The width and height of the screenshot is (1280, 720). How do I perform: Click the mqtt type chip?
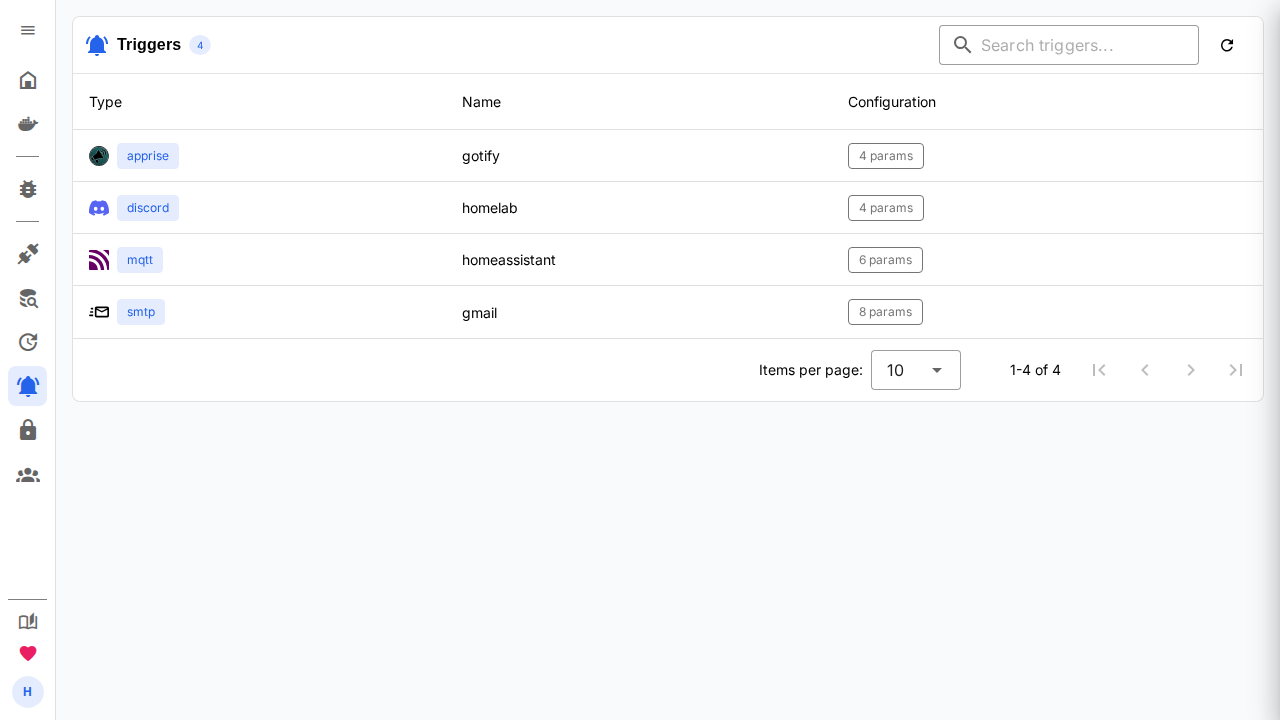[140, 260]
